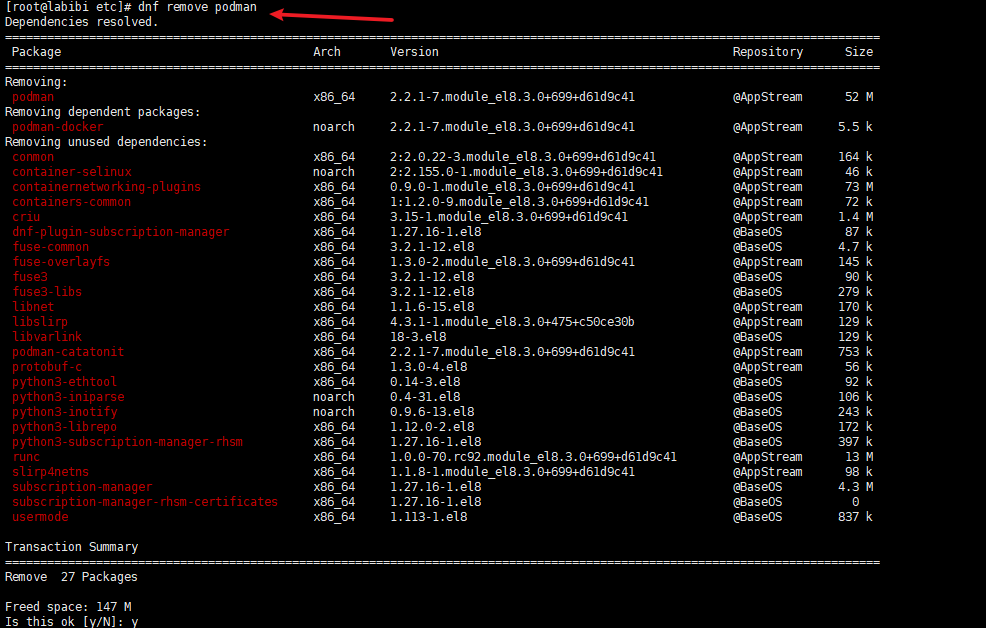Select 'python3-subscription-manager-rhsm' package name

click(x=128, y=442)
